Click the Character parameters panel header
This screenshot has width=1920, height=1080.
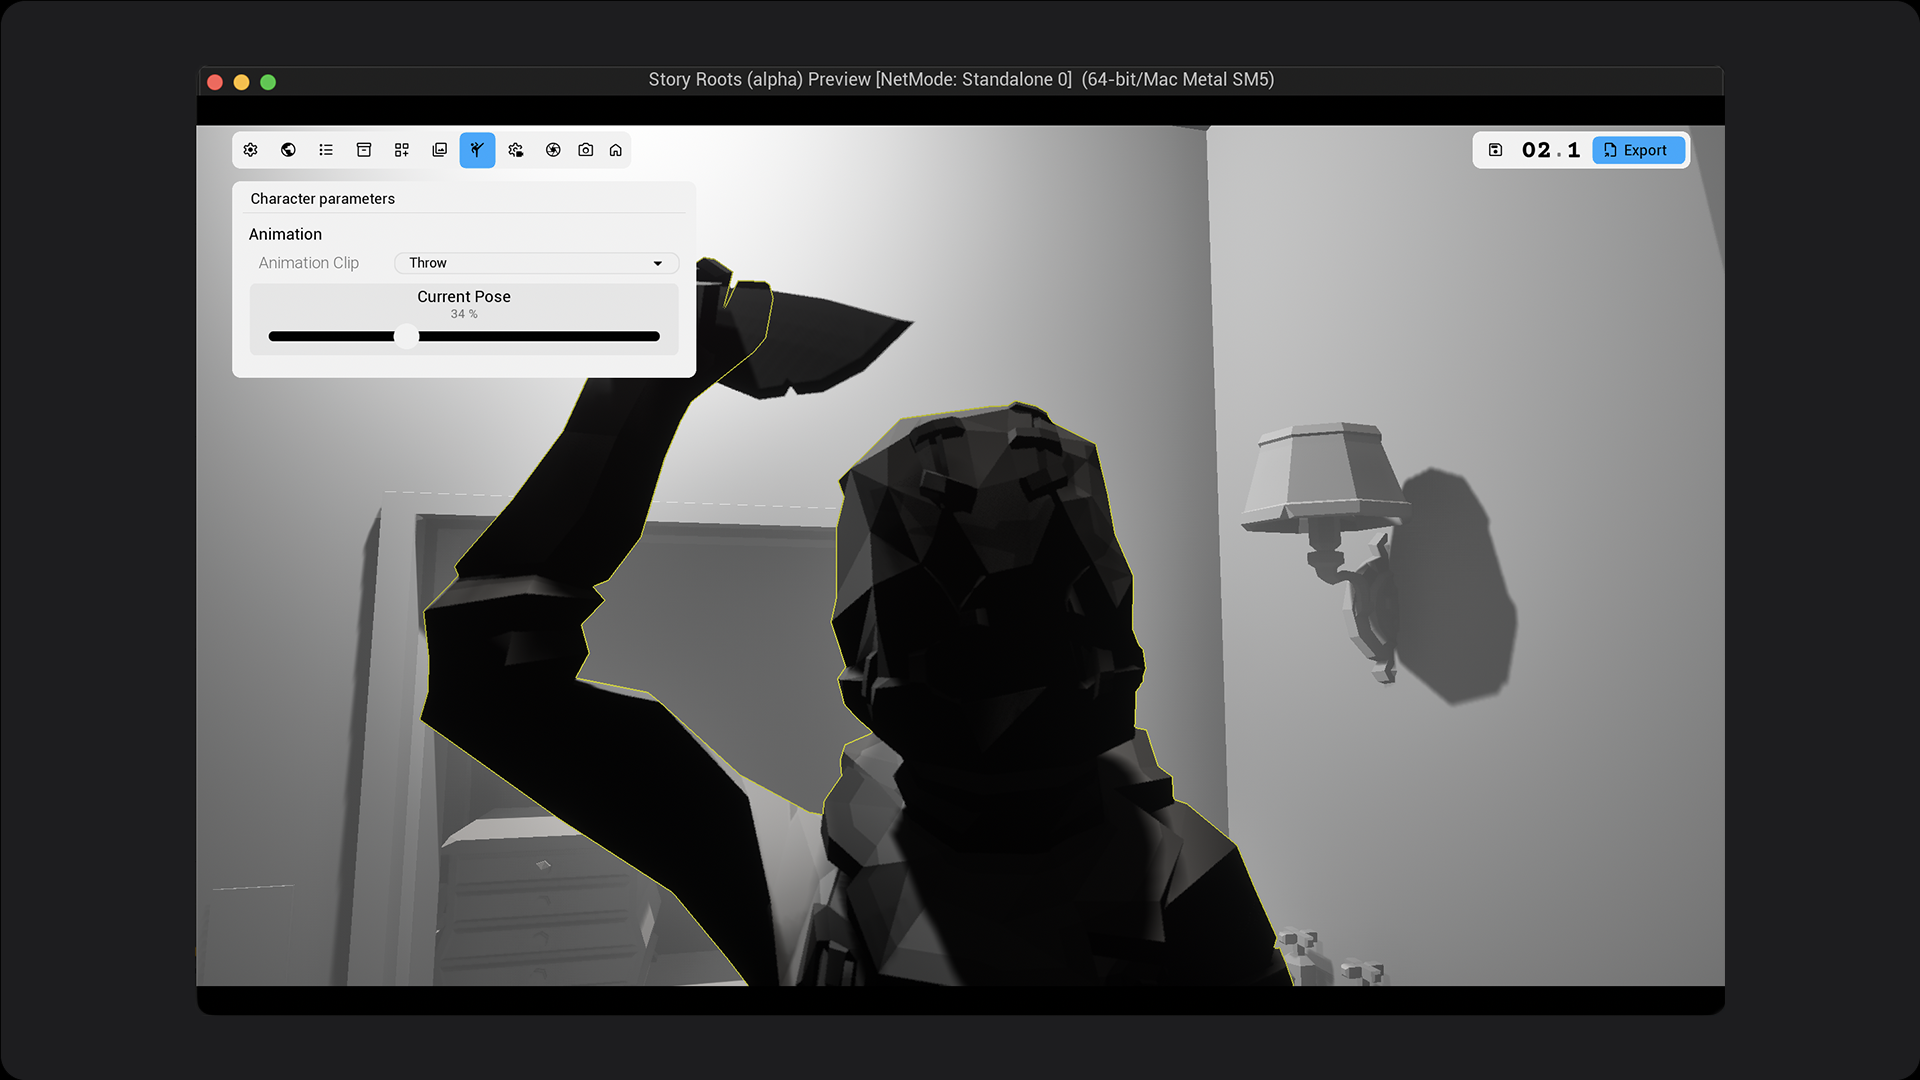[x=322, y=199]
